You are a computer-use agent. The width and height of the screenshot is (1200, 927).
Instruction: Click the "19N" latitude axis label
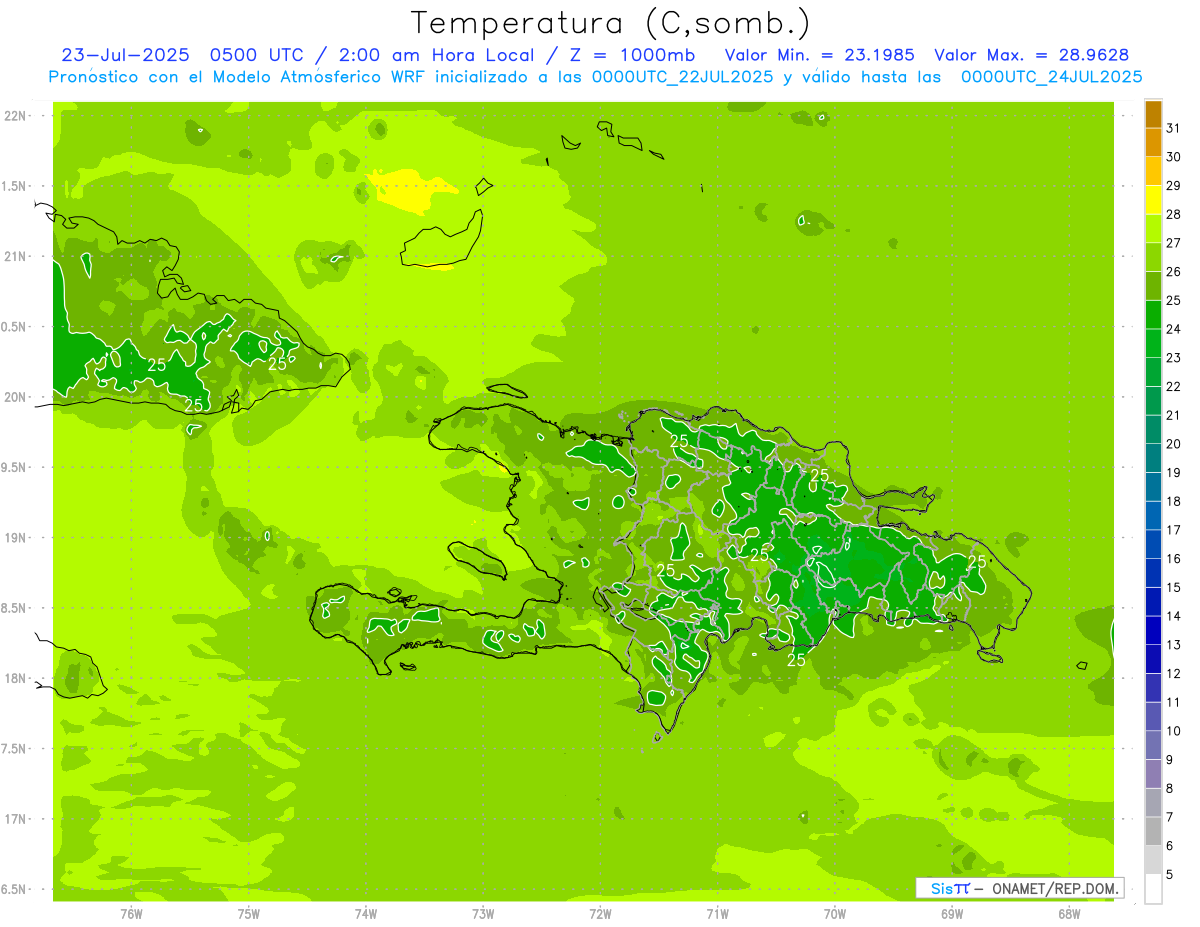[x=16, y=538]
